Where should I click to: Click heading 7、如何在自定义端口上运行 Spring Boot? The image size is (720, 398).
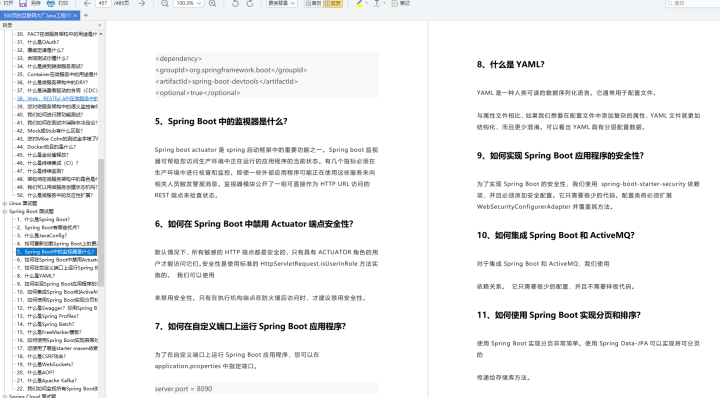tap(250, 326)
